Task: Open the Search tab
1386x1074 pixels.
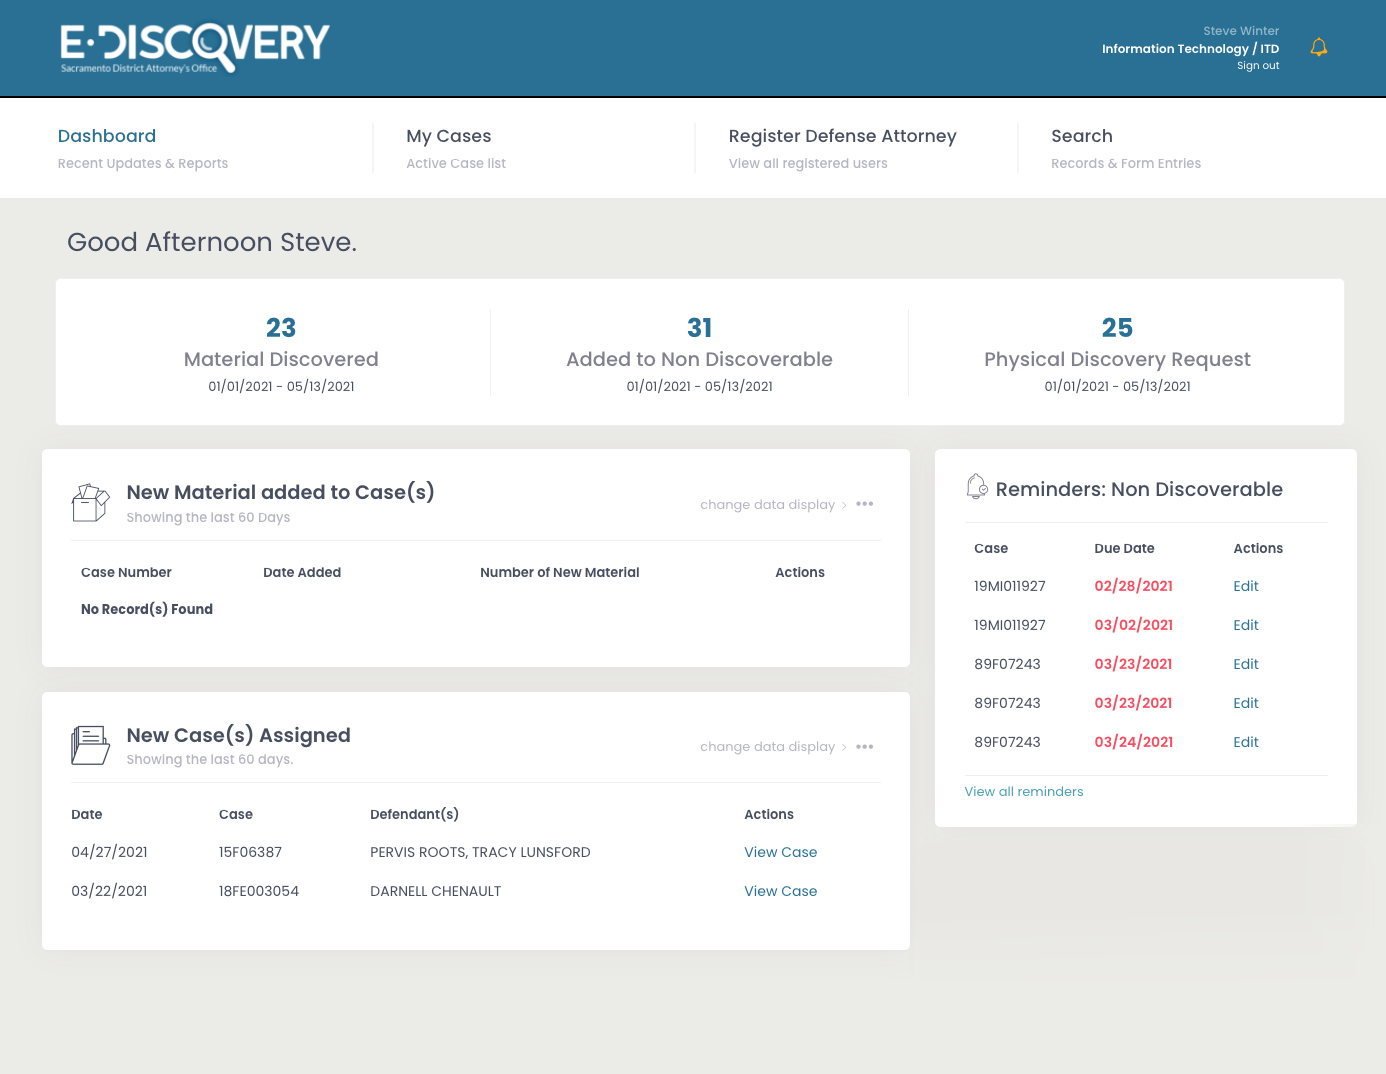Action: (1082, 136)
